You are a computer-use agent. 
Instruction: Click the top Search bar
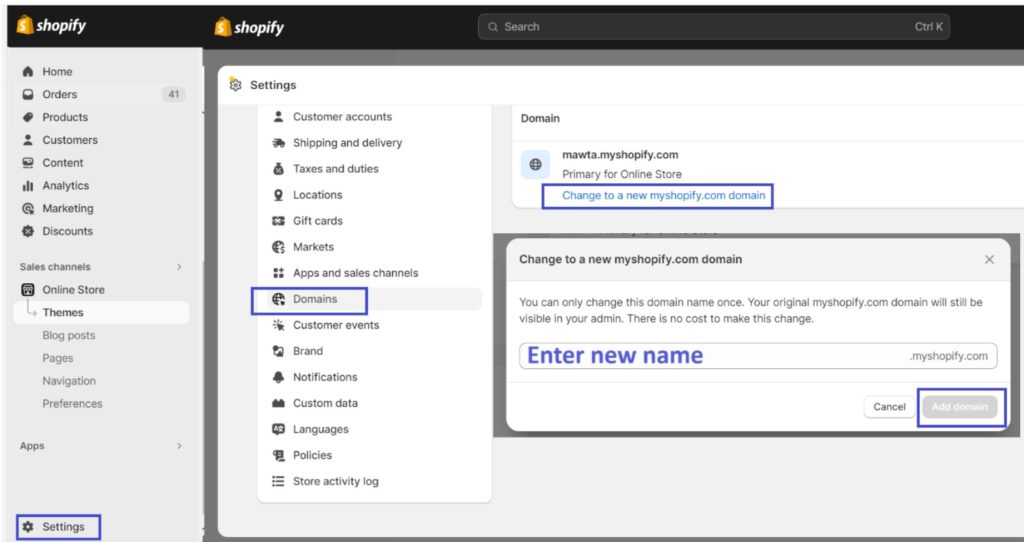(x=714, y=27)
